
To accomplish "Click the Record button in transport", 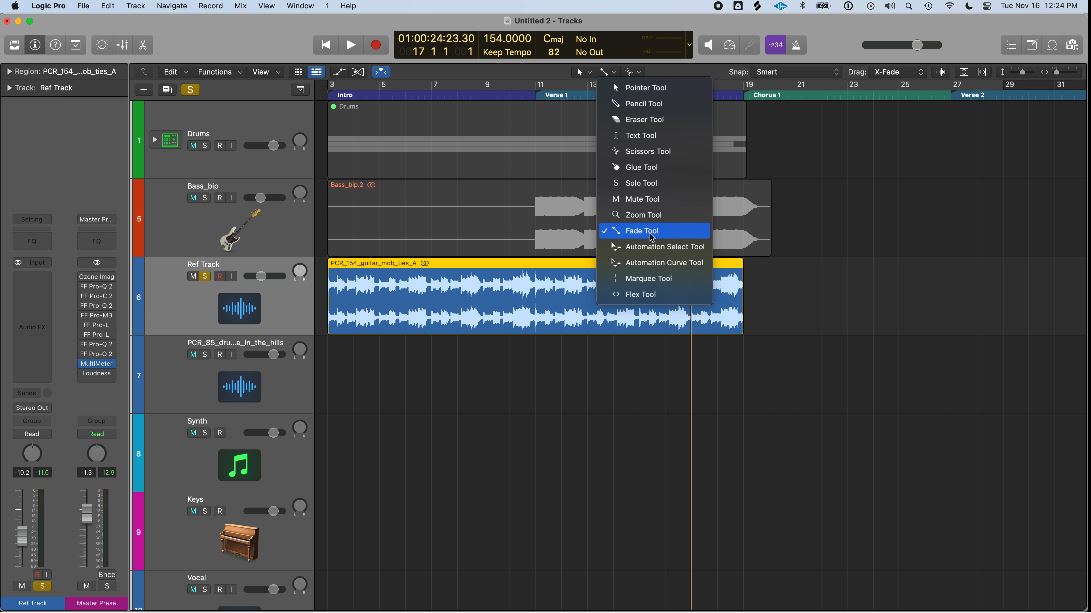I will click(376, 45).
